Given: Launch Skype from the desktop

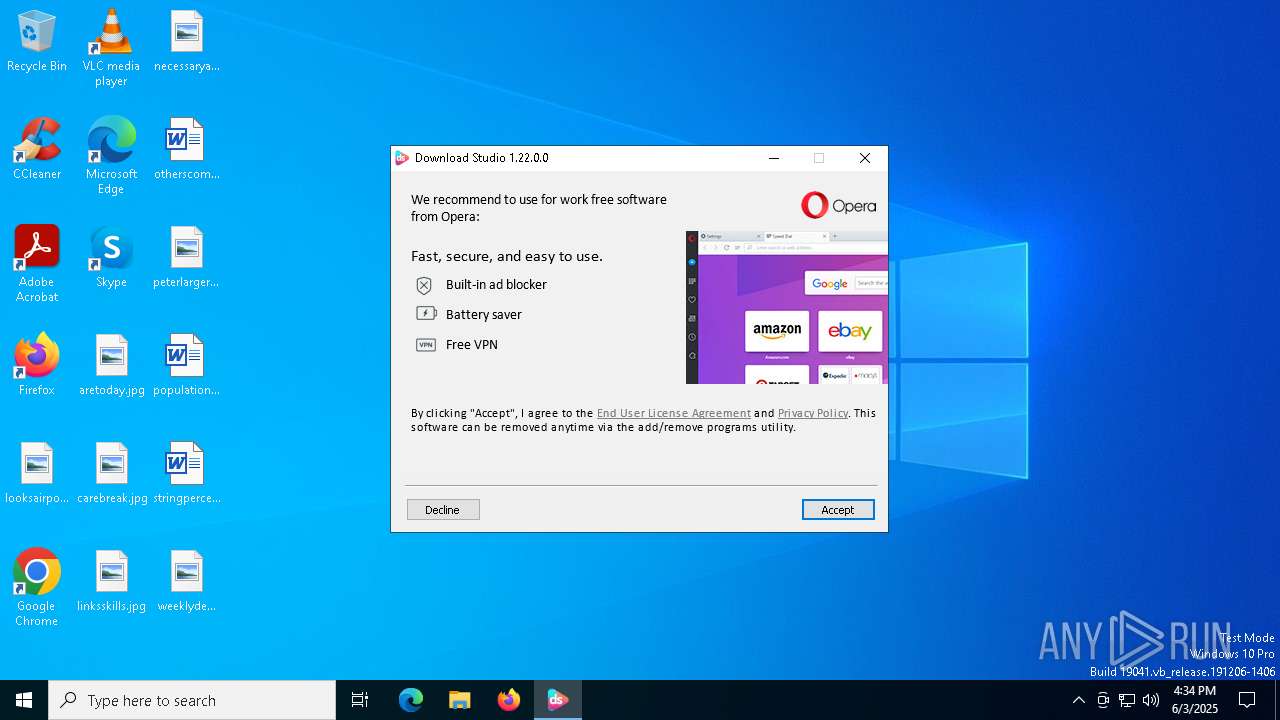Looking at the screenshot, I should pos(111,258).
